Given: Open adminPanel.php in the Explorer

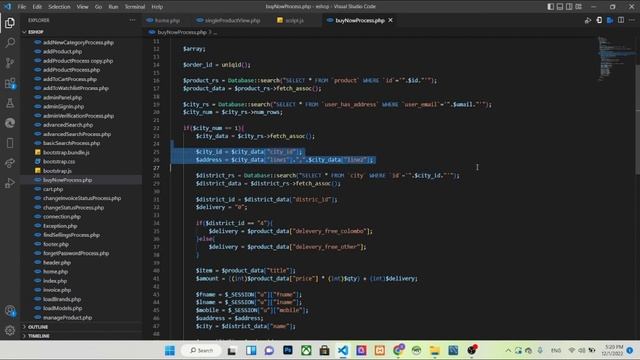Looking at the screenshot, I should [62, 97].
